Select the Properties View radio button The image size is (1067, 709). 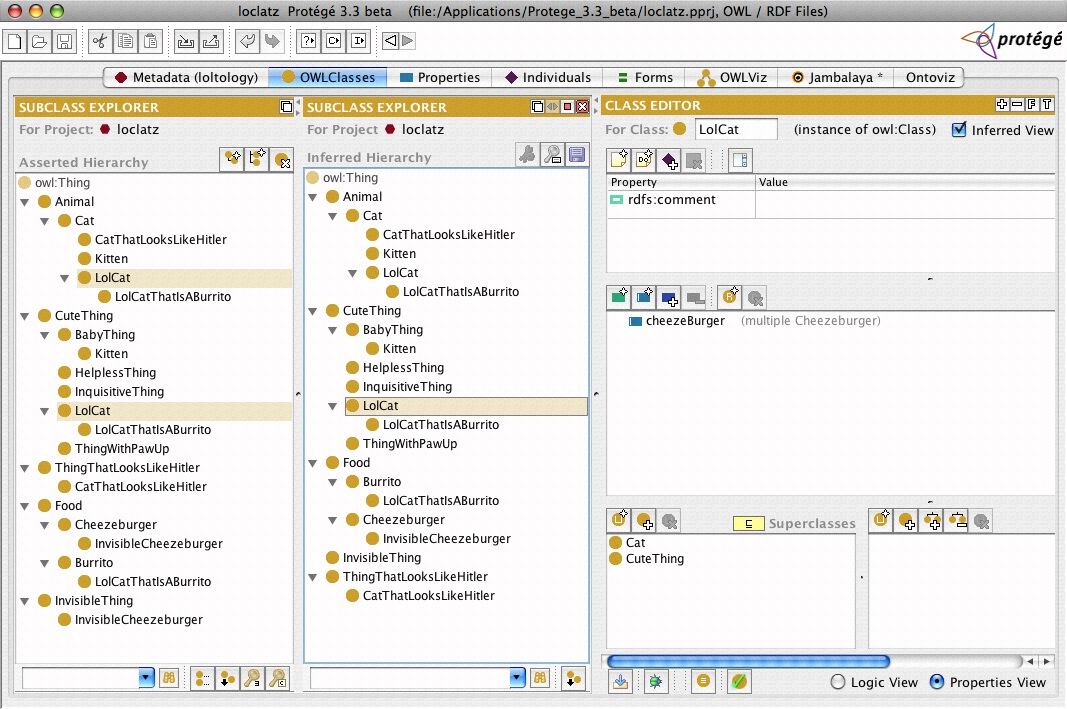pos(937,682)
